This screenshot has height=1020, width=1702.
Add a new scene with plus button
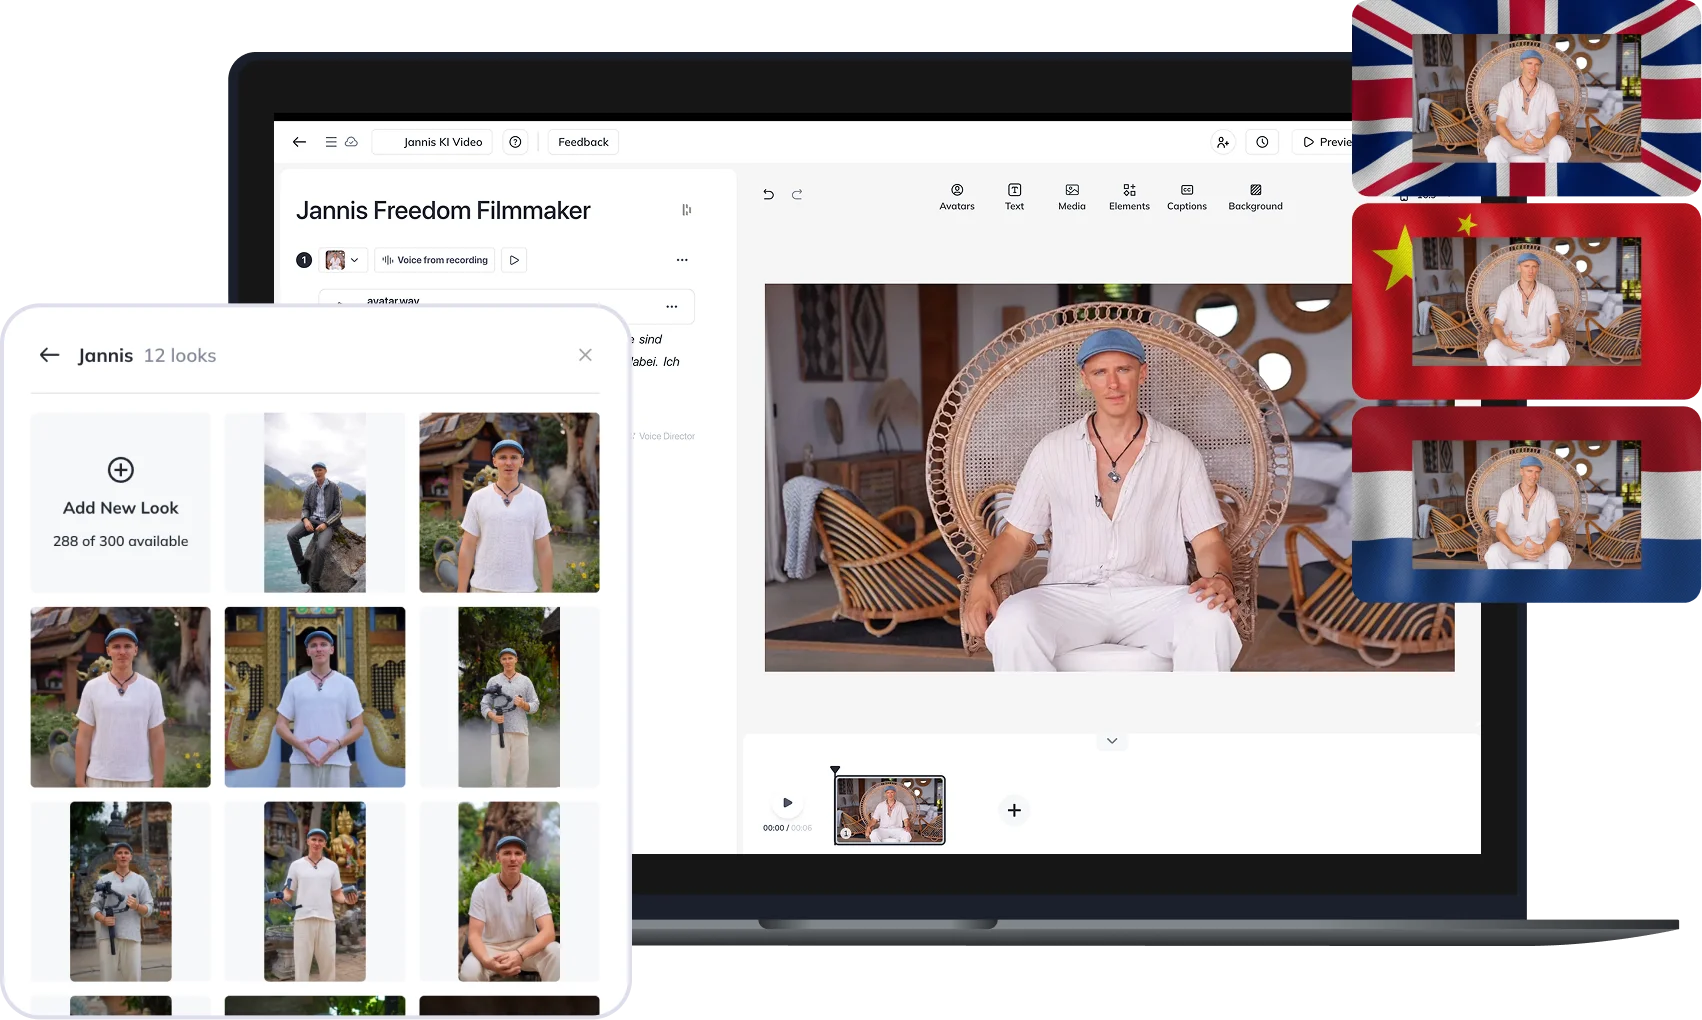point(1014,810)
